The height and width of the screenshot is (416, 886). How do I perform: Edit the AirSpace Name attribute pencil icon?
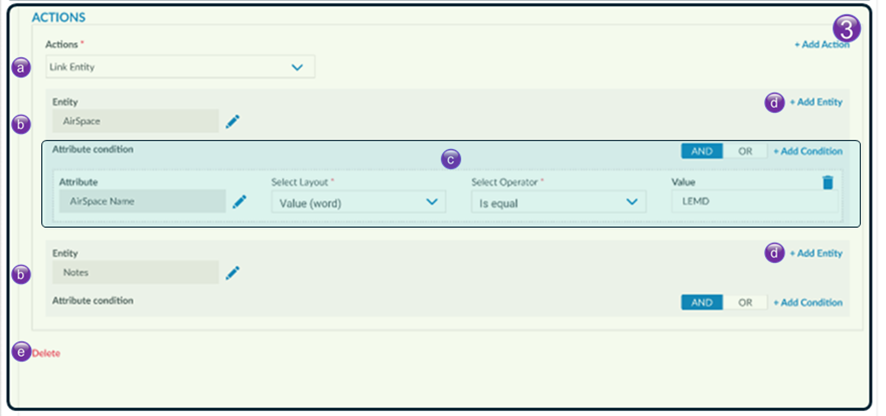click(x=239, y=202)
